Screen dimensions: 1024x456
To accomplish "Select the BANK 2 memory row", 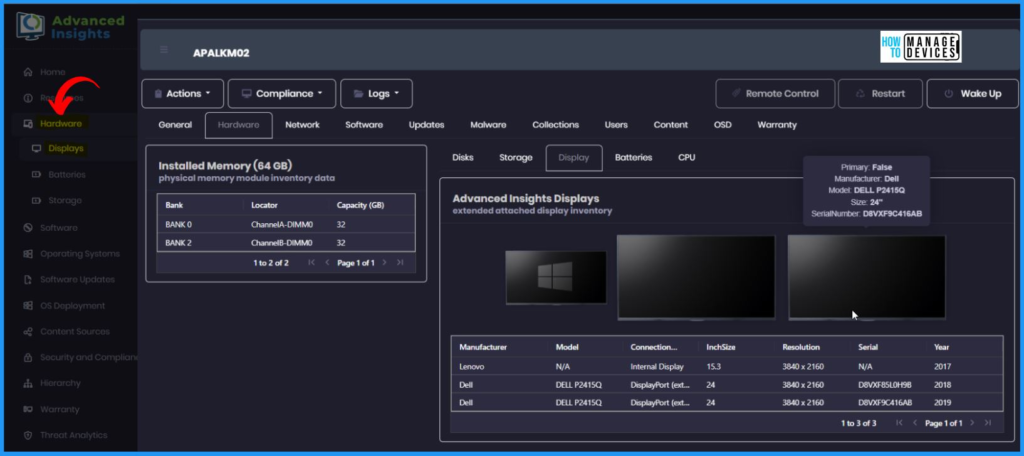I will pos(286,242).
